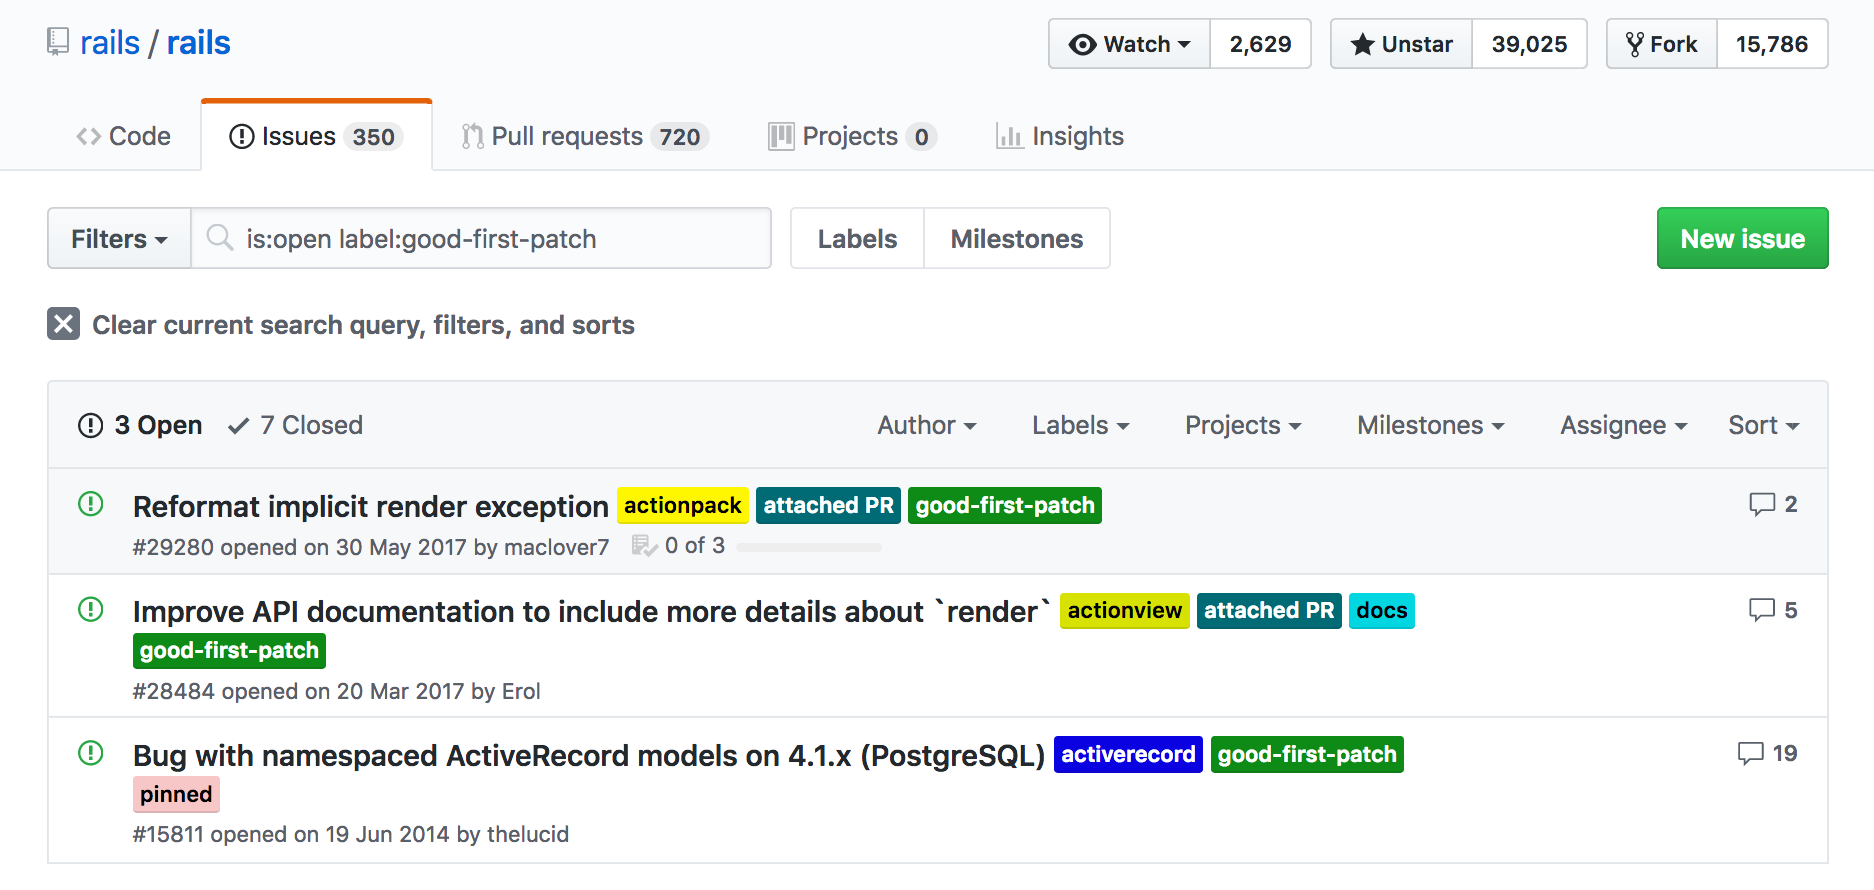Click the clear filters X icon
The width and height of the screenshot is (1874, 890).
click(63, 324)
